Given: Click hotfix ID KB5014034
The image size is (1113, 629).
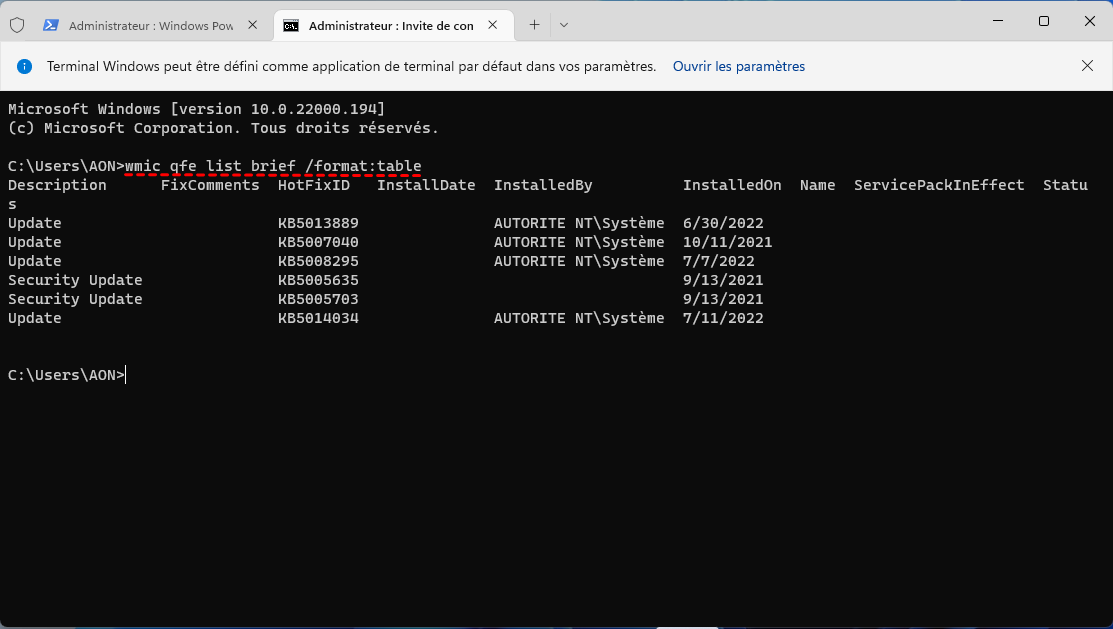Looking at the screenshot, I should [x=318, y=318].
